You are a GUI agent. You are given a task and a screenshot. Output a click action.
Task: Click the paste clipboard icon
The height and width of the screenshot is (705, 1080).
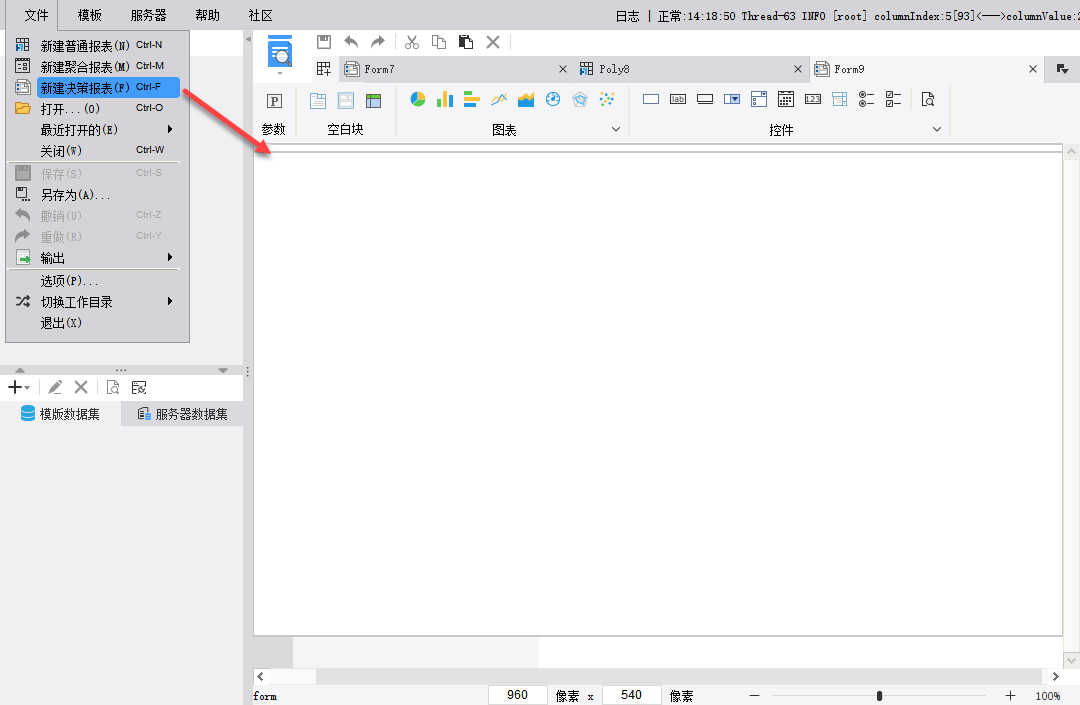click(466, 43)
